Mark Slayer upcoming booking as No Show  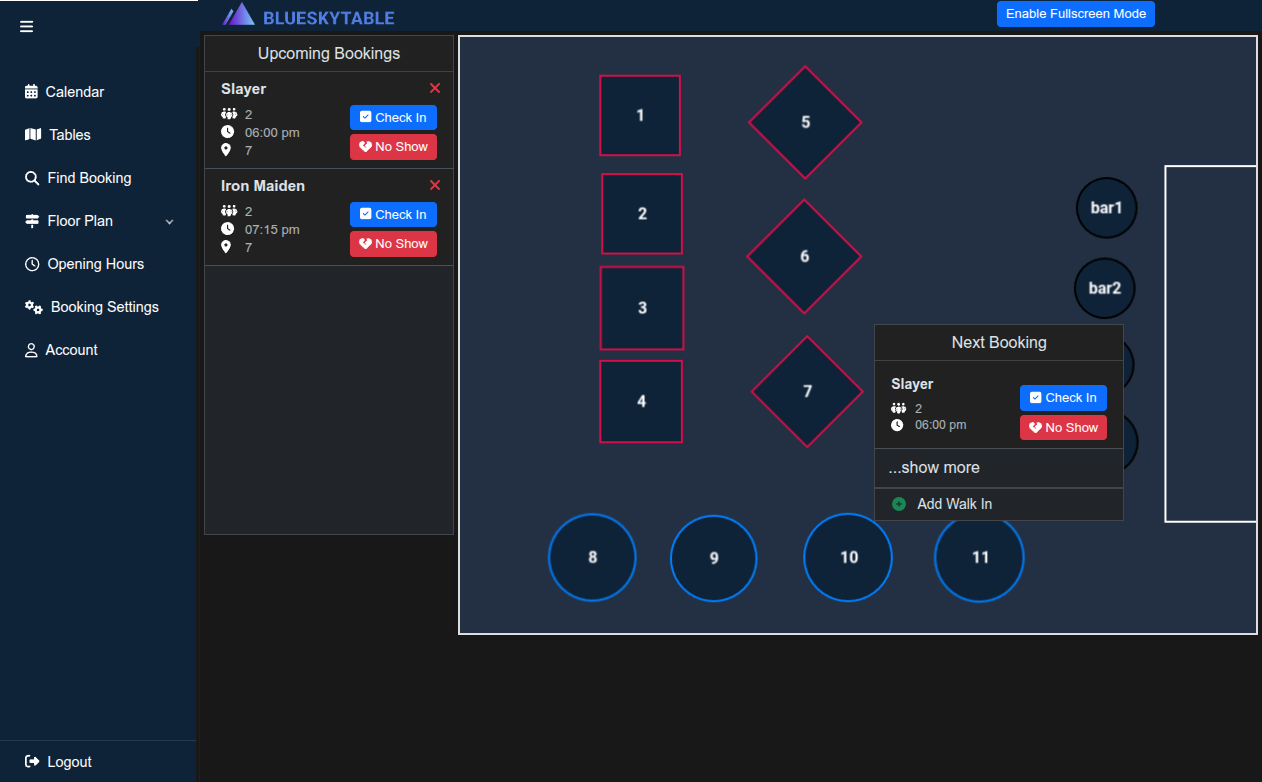click(x=393, y=147)
